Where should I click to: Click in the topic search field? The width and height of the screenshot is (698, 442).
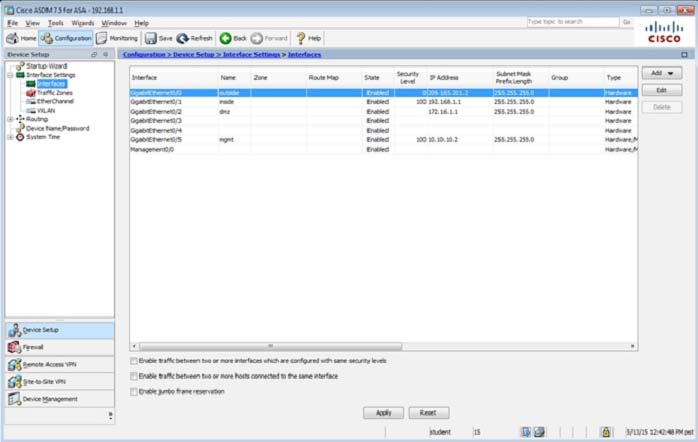[572, 22]
